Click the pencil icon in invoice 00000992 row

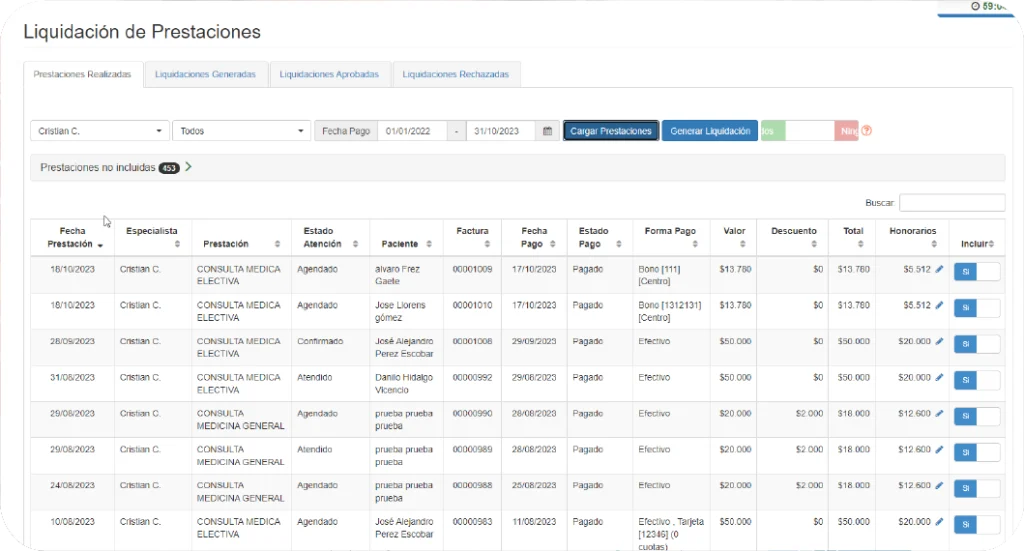tap(939, 378)
